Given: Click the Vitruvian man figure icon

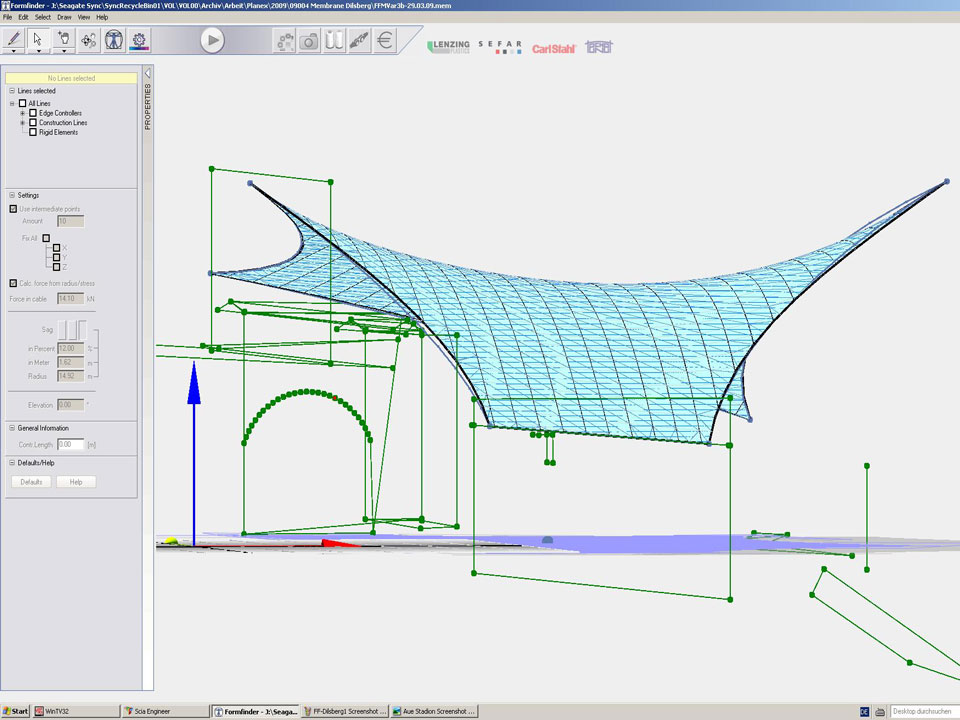Looking at the screenshot, I should (114, 40).
